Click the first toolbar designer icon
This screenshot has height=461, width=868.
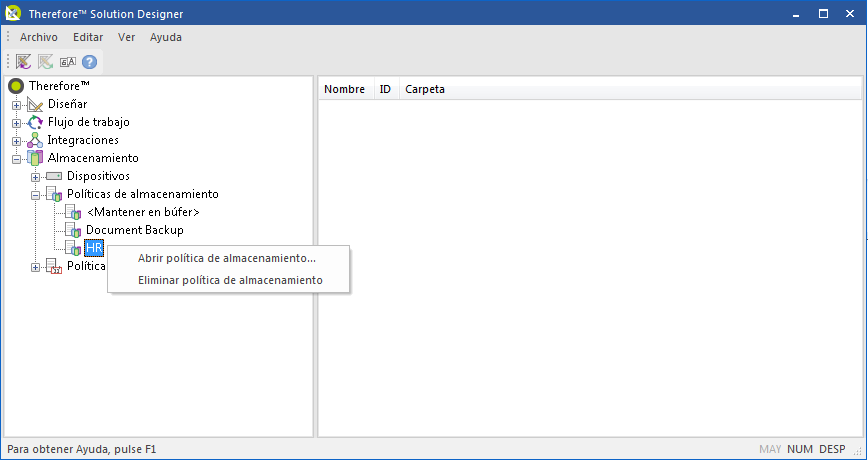click(23, 61)
